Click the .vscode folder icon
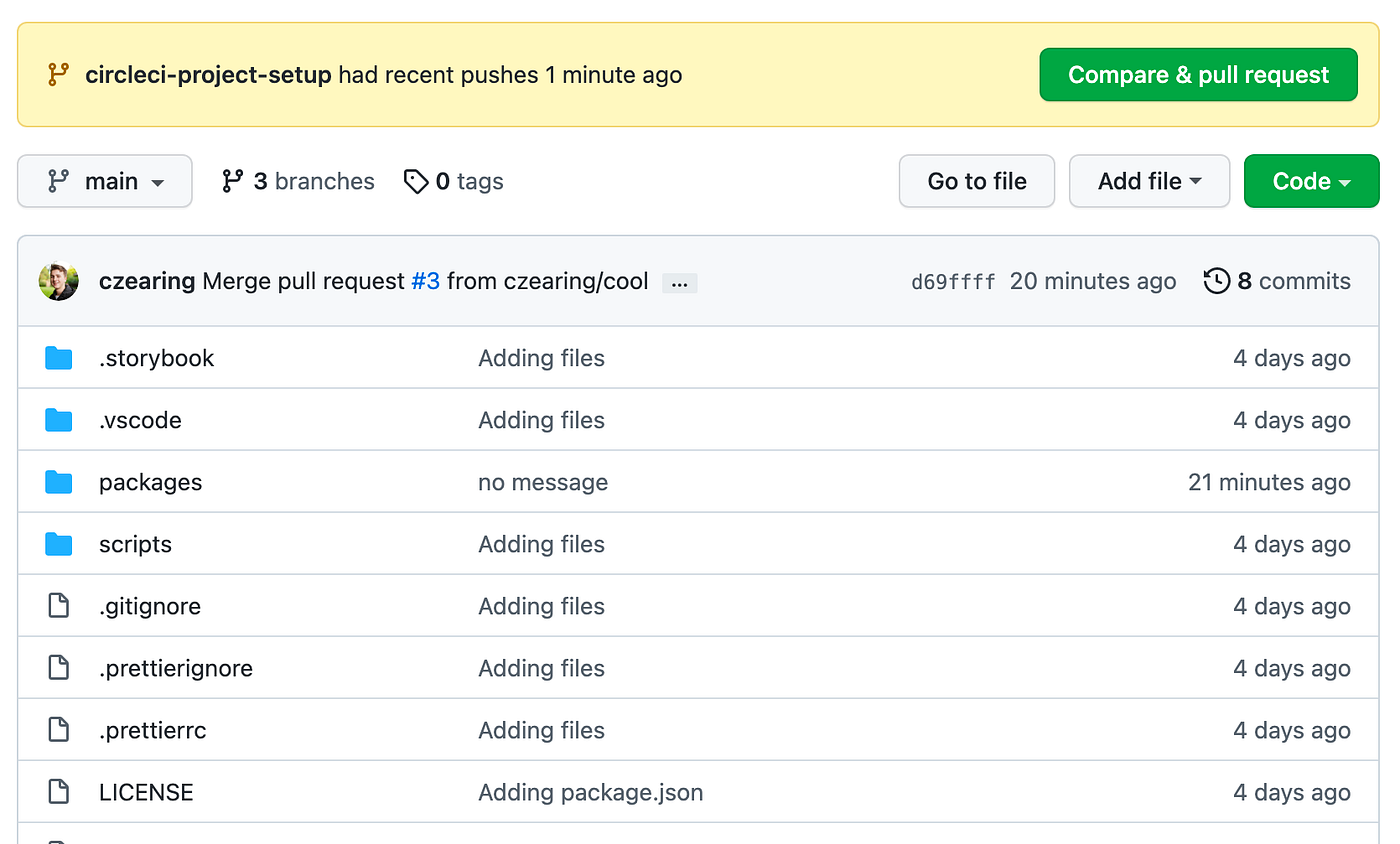1400x844 pixels. point(59,420)
